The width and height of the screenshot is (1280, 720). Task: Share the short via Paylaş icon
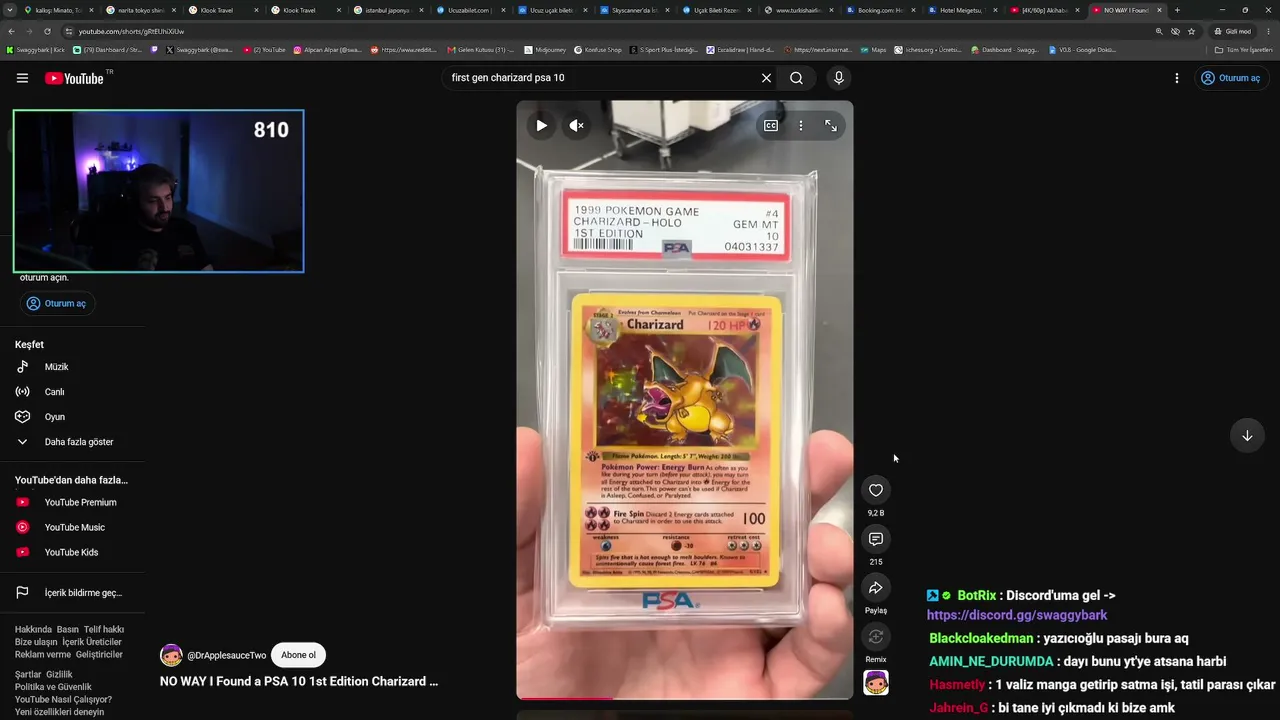[876, 588]
